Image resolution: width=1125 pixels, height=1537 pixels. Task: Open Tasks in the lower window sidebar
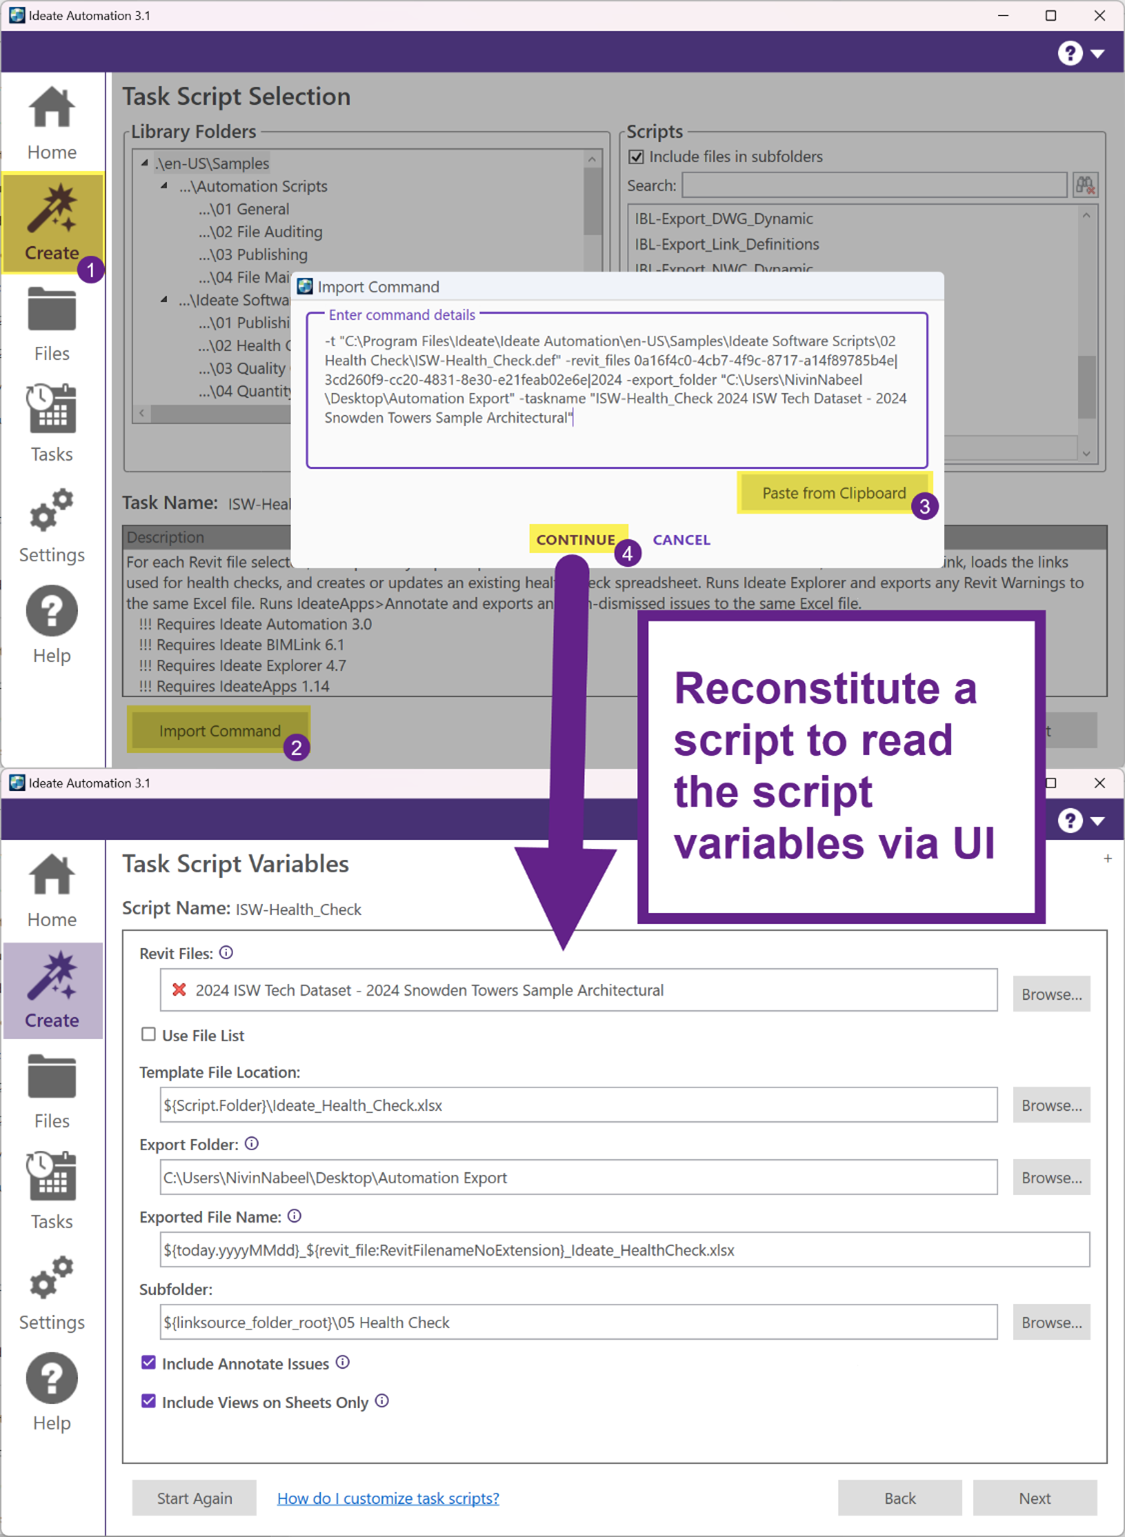point(52,1192)
